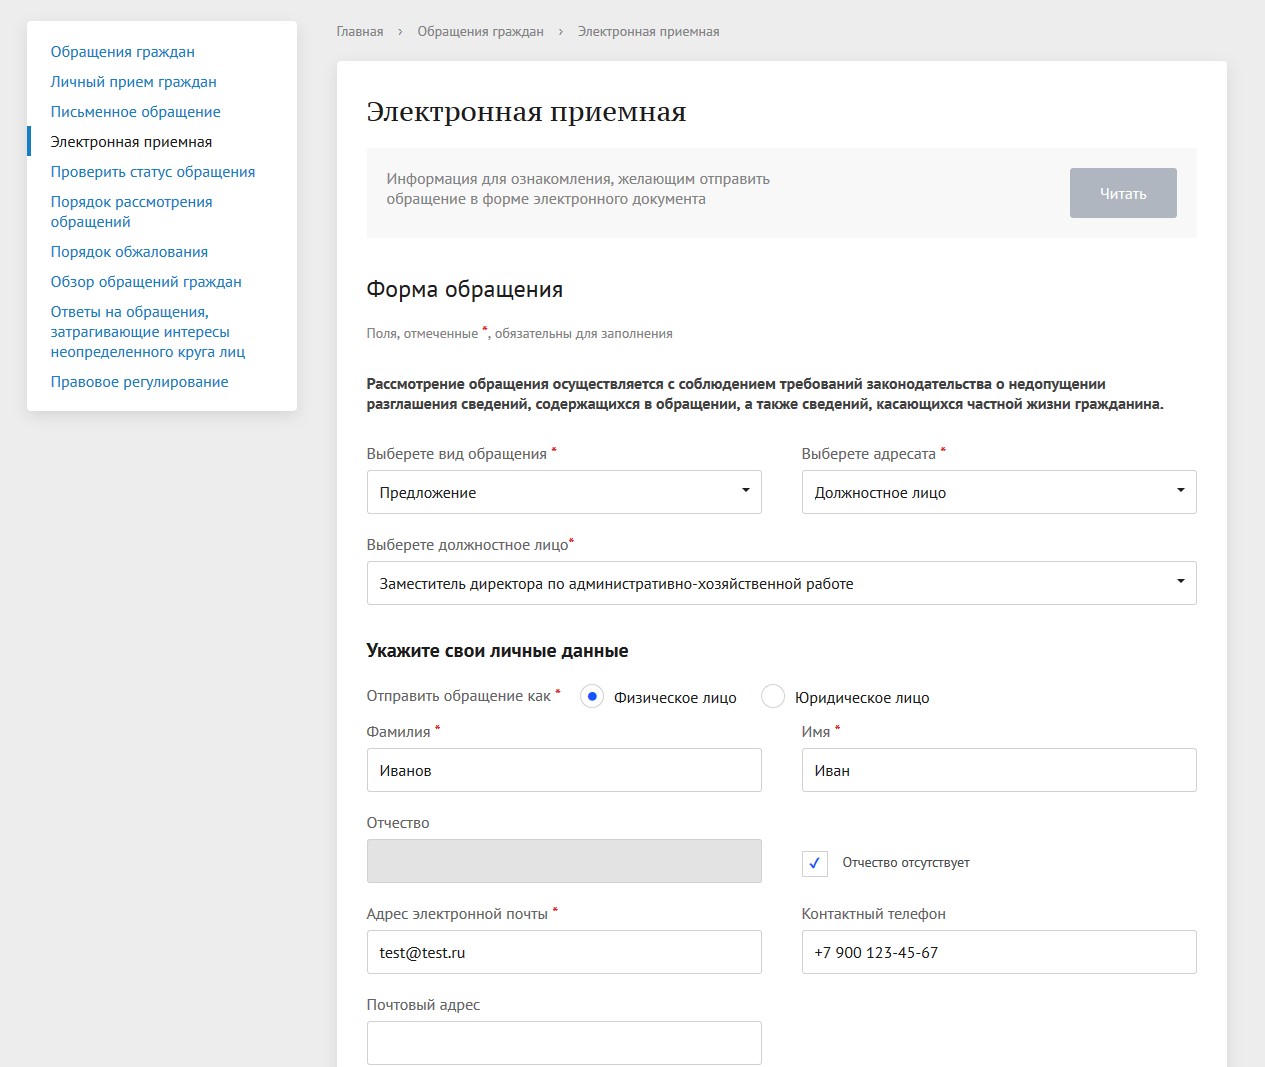
Task: Focus the email address field
Action: pyautogui.click(x=563, y=952)
